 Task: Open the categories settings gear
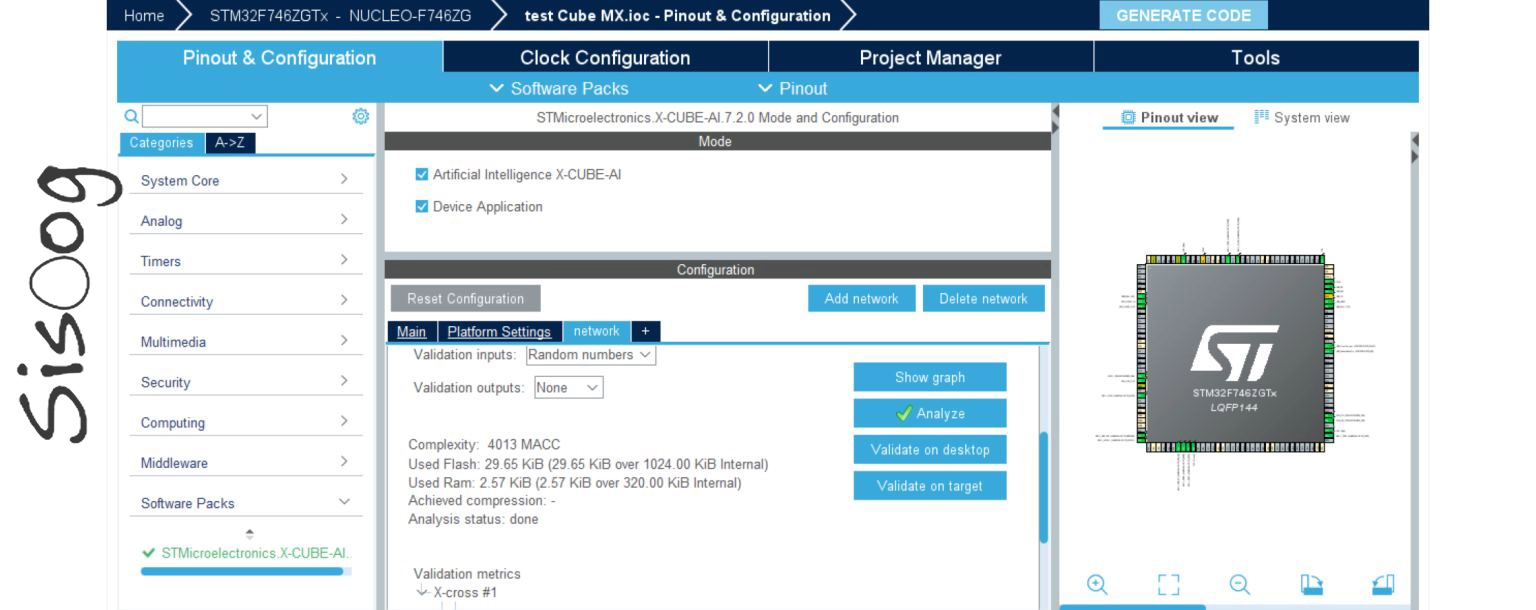(x=361, y=116)
